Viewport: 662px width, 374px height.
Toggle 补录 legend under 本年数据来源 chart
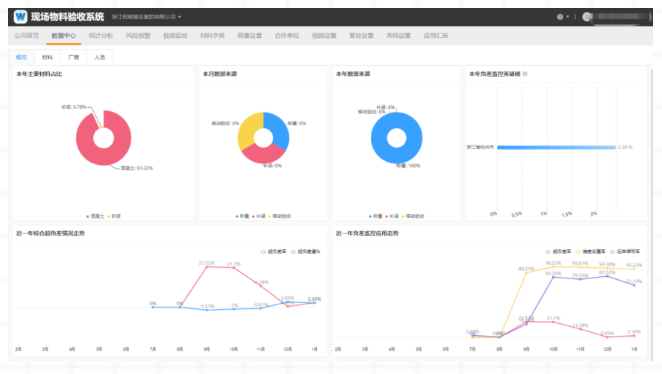[x=392, y=216]
